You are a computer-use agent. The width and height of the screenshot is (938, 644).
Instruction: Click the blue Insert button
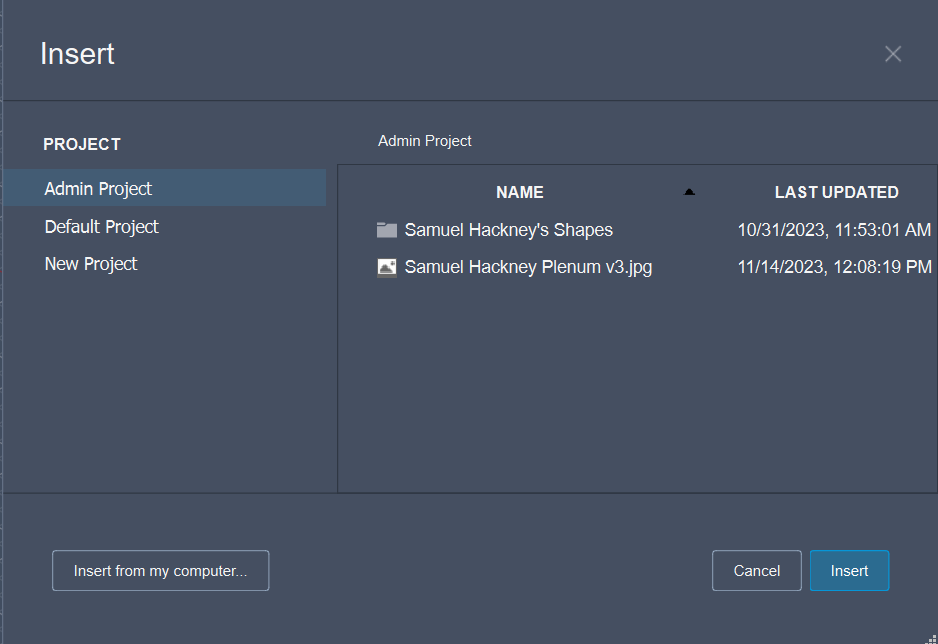(x=849, y=570)
